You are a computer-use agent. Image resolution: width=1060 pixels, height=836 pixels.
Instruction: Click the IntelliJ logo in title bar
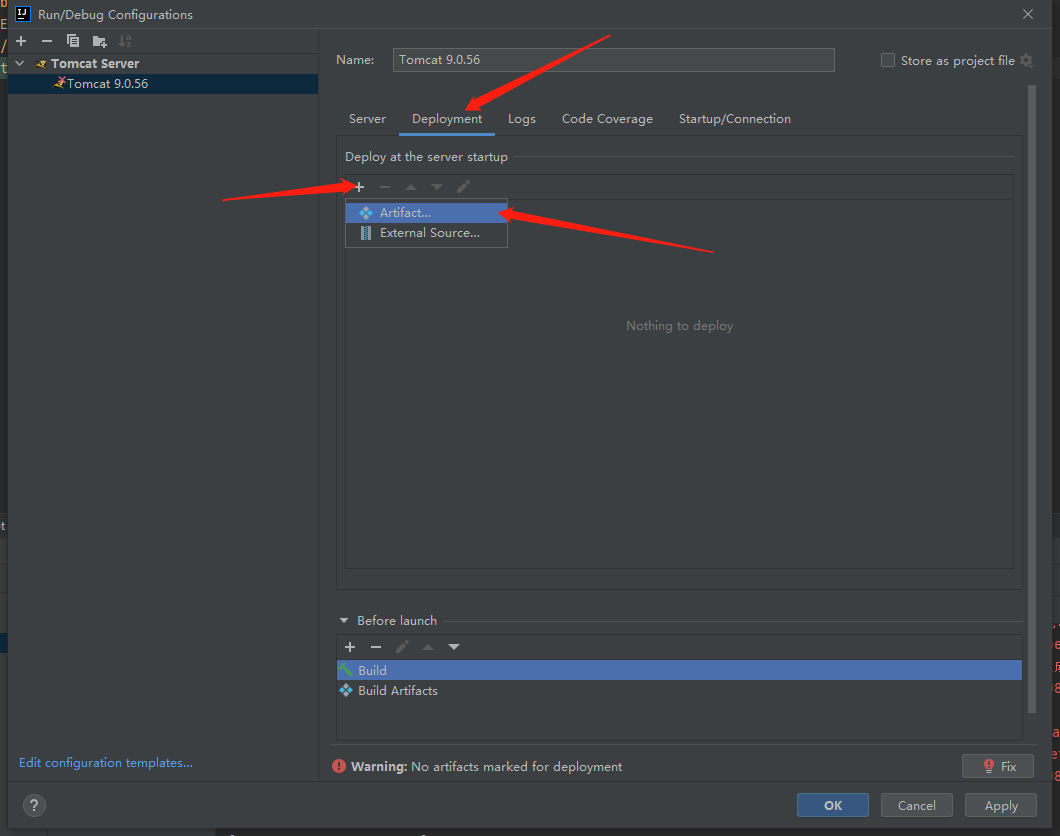22,14
